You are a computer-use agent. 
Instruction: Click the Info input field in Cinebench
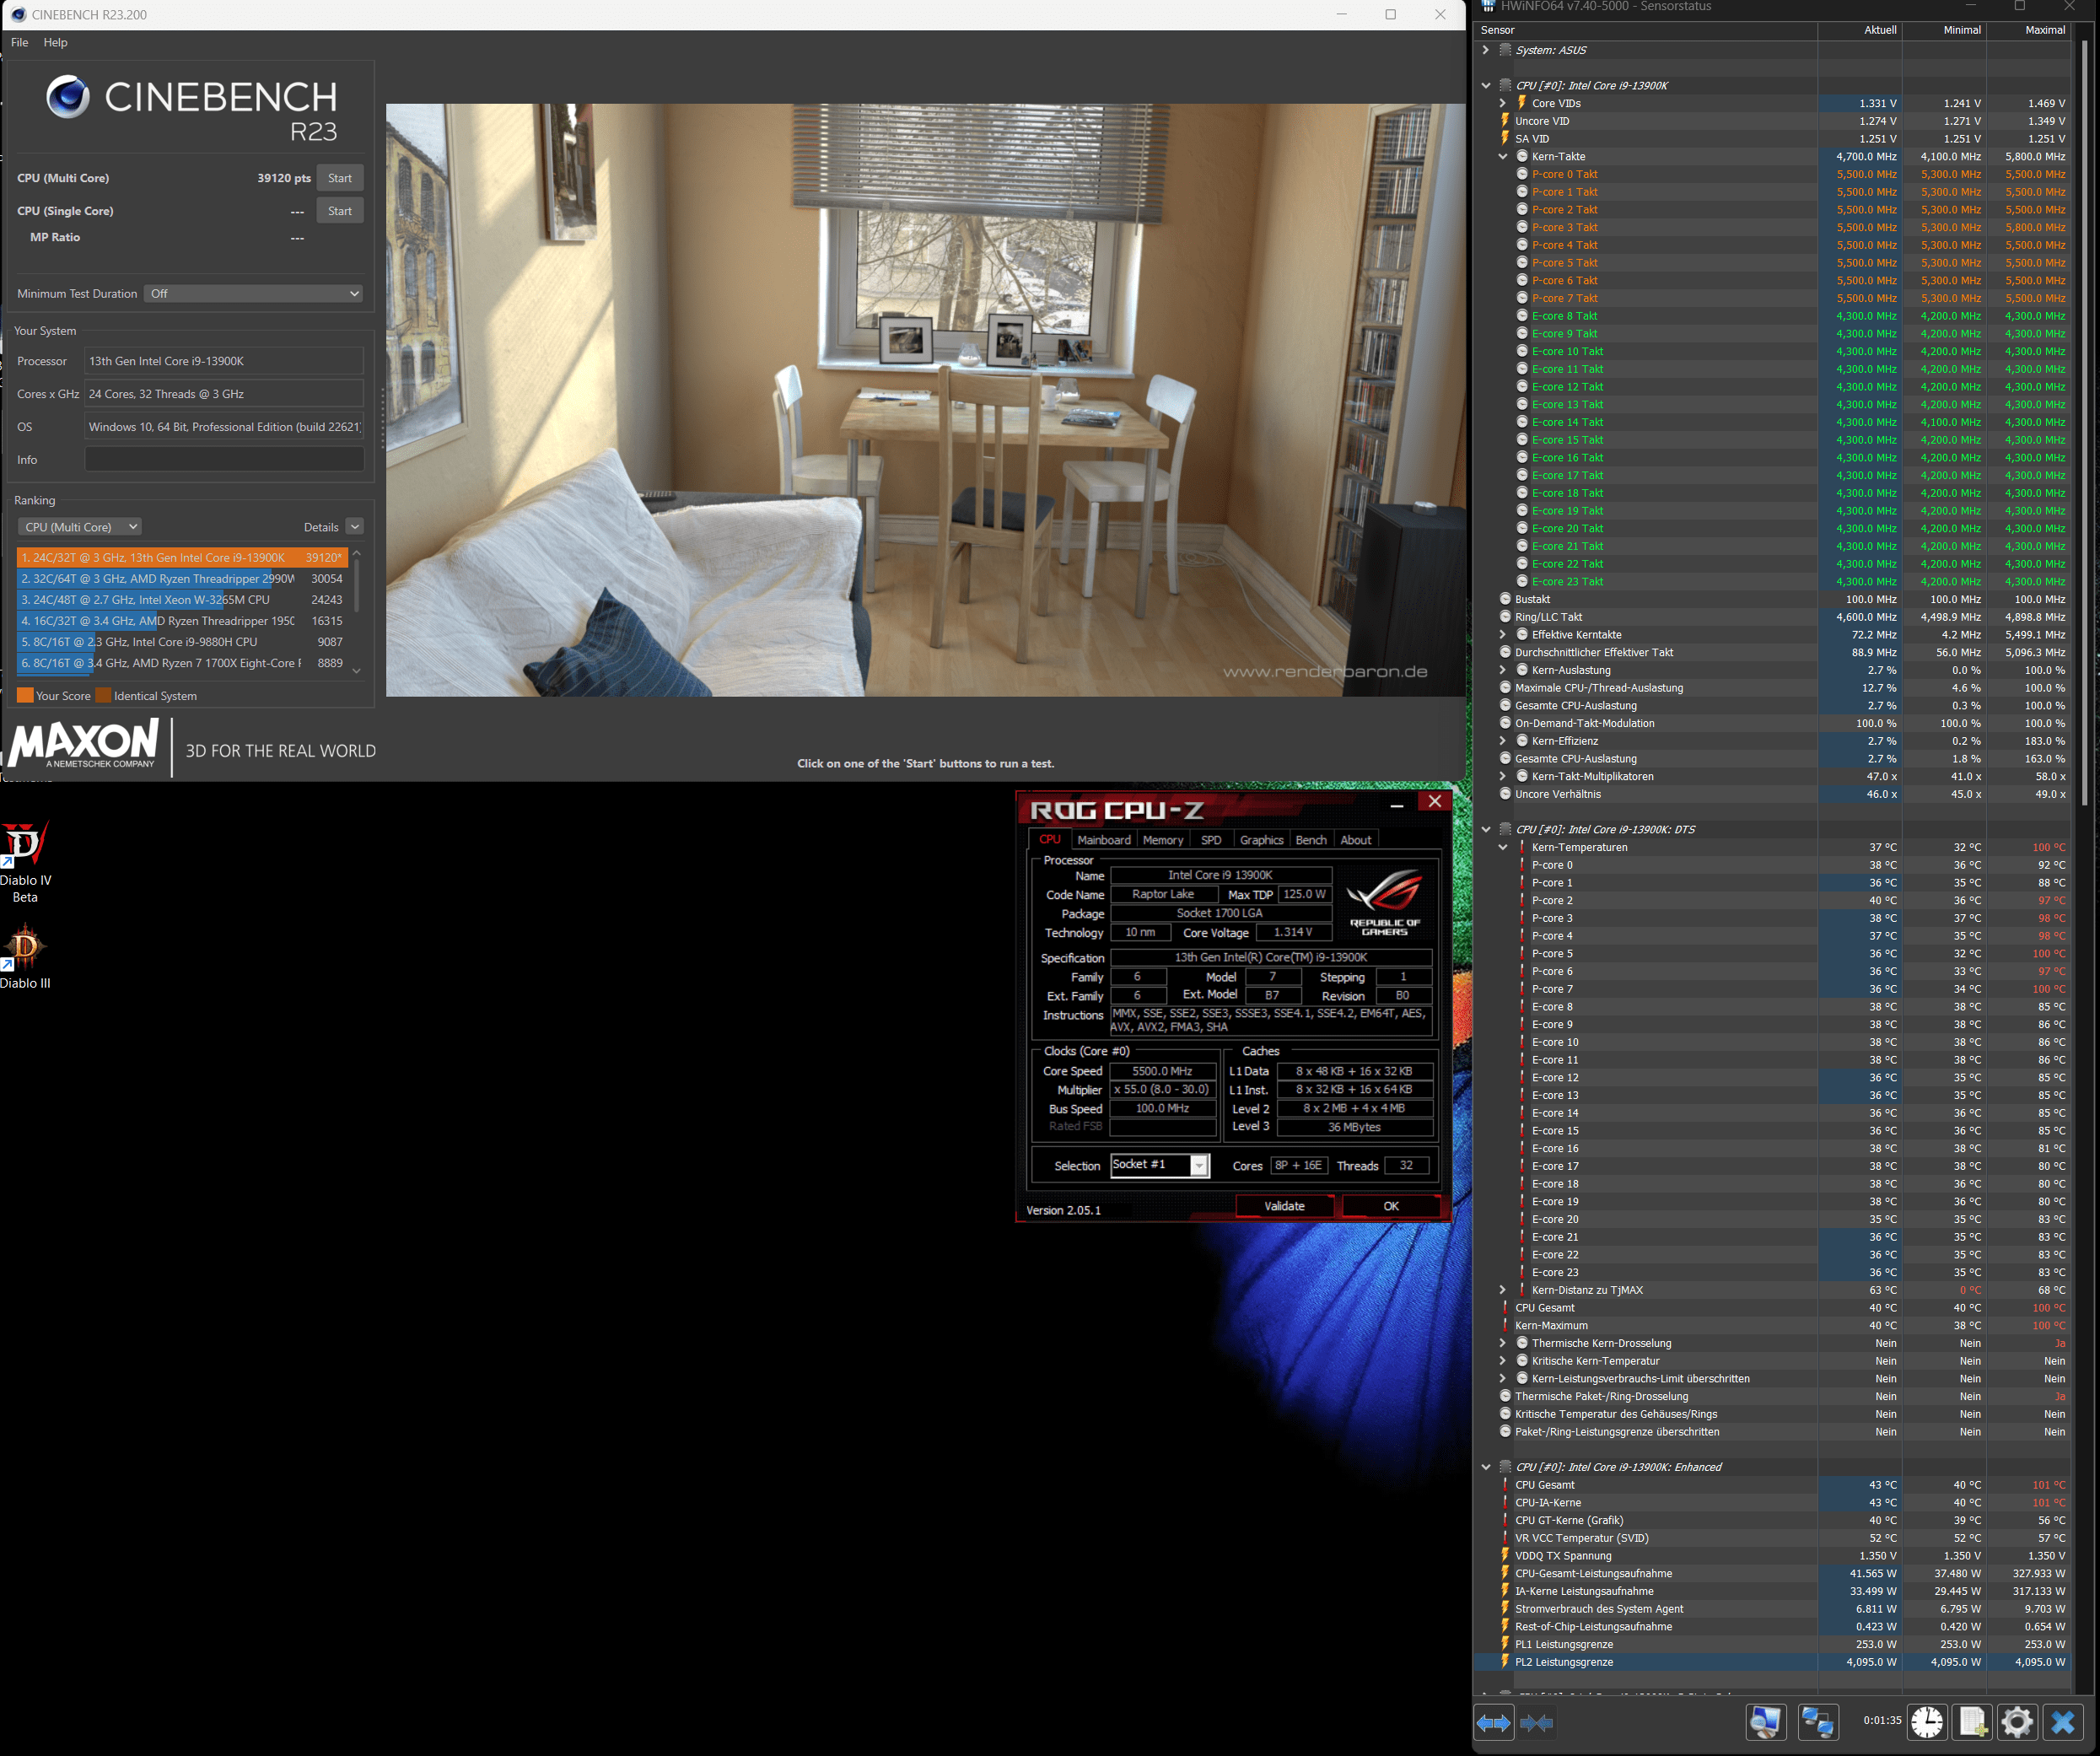tap(225, 460)
